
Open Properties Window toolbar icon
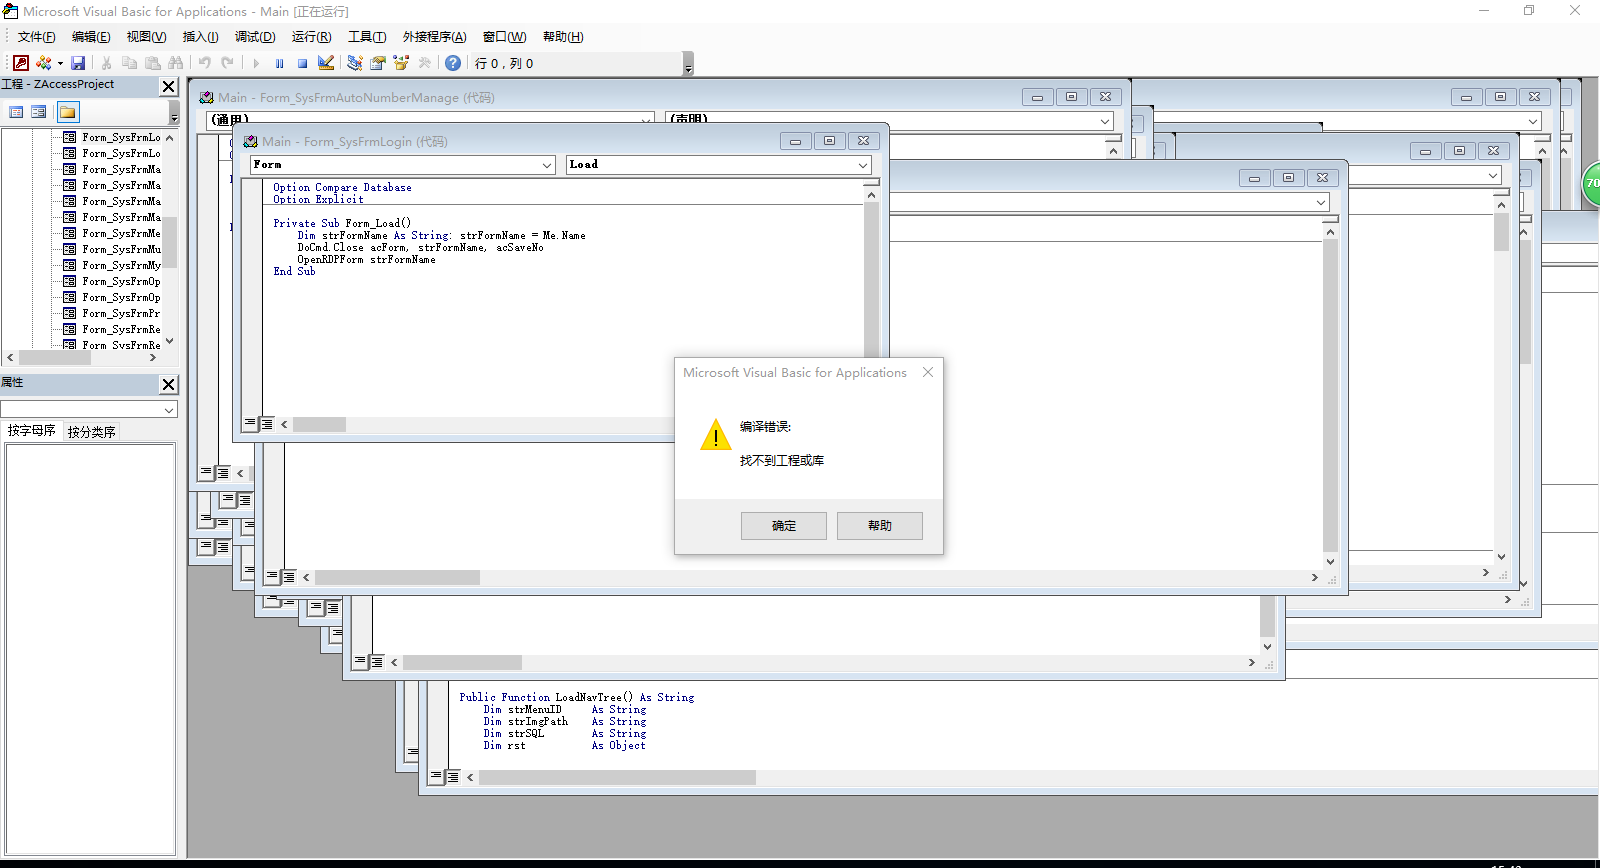tap(377, 63)
